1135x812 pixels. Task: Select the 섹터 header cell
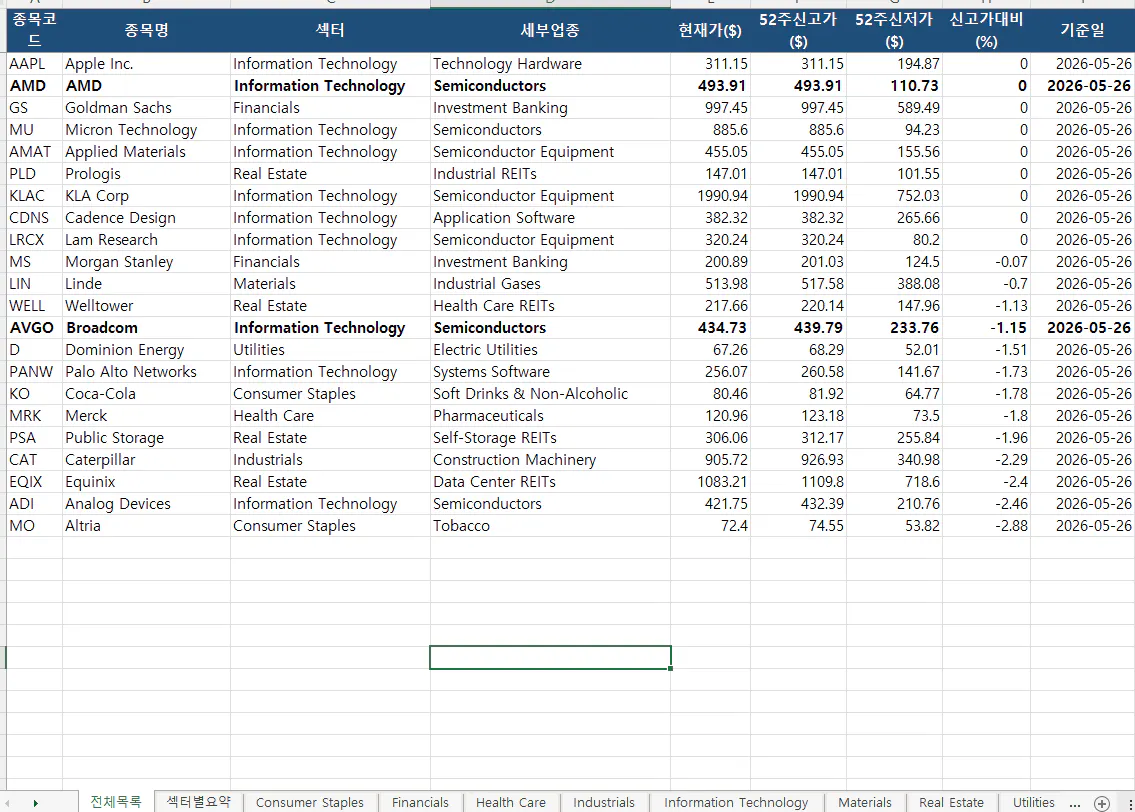(330, 30)
